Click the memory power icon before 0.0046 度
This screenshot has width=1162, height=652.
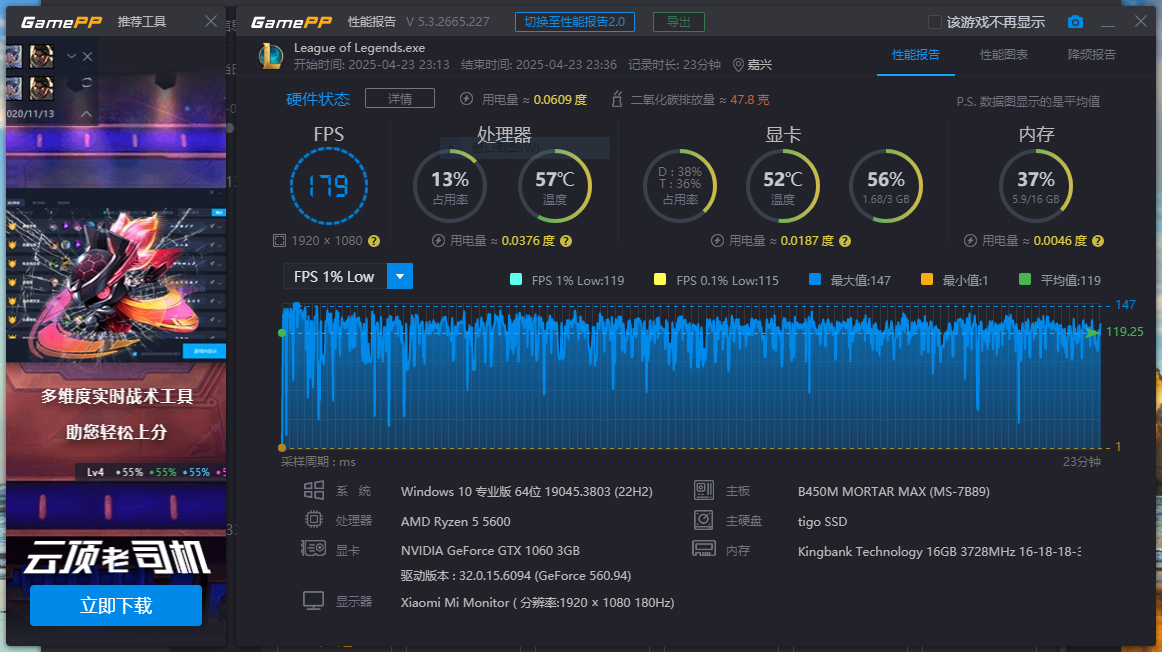970,241
